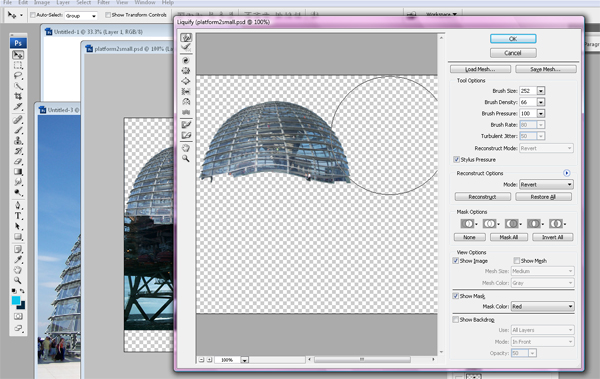Select the Crop tool in Photoshop toolbox
This screenshot has width=600, height=379.
tap(18, 96)
